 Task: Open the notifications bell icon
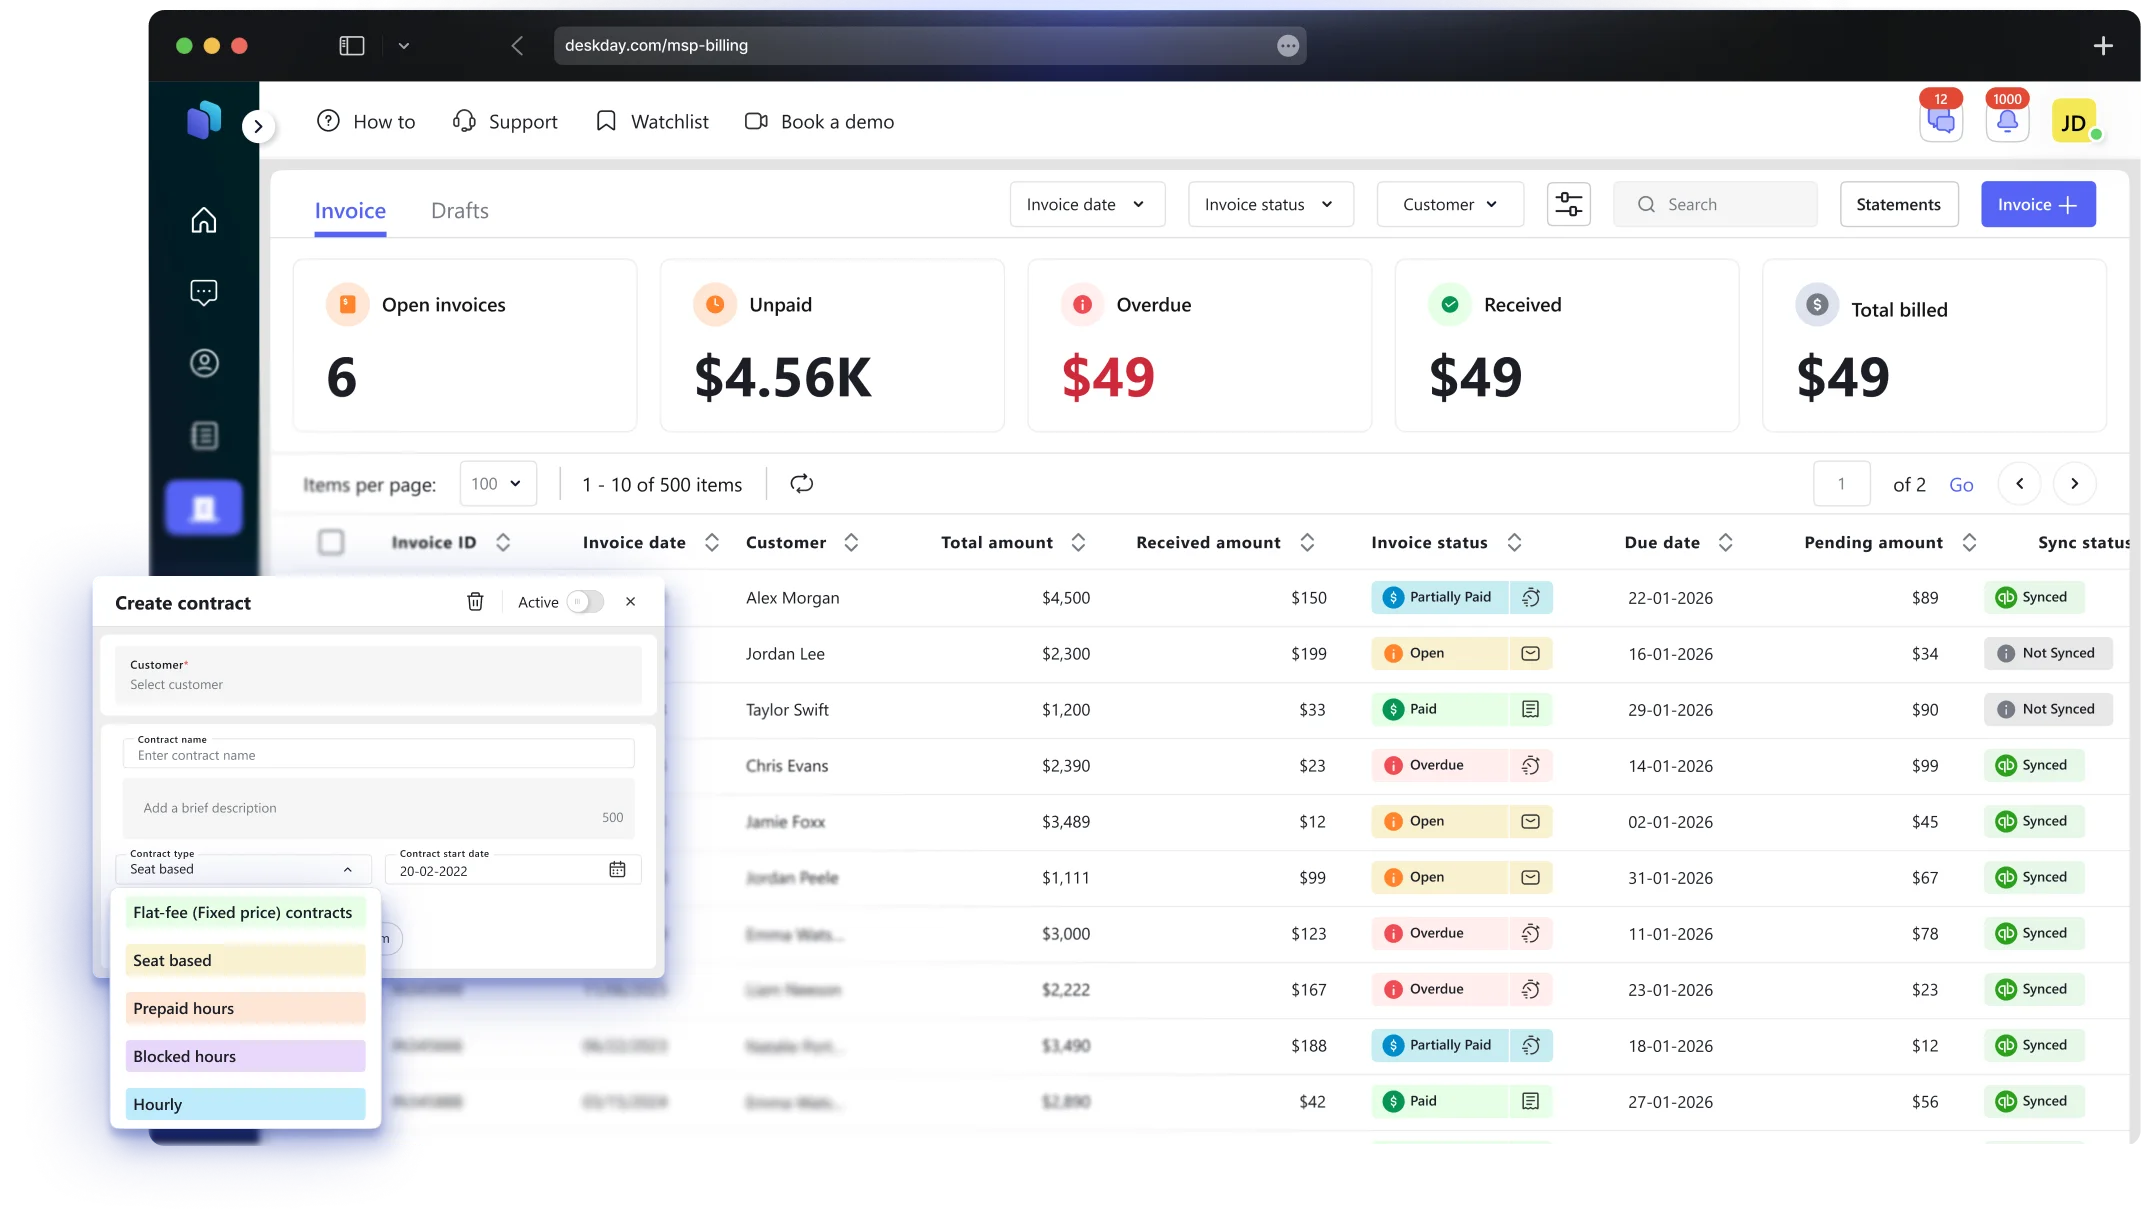(x=2006, y=122)
